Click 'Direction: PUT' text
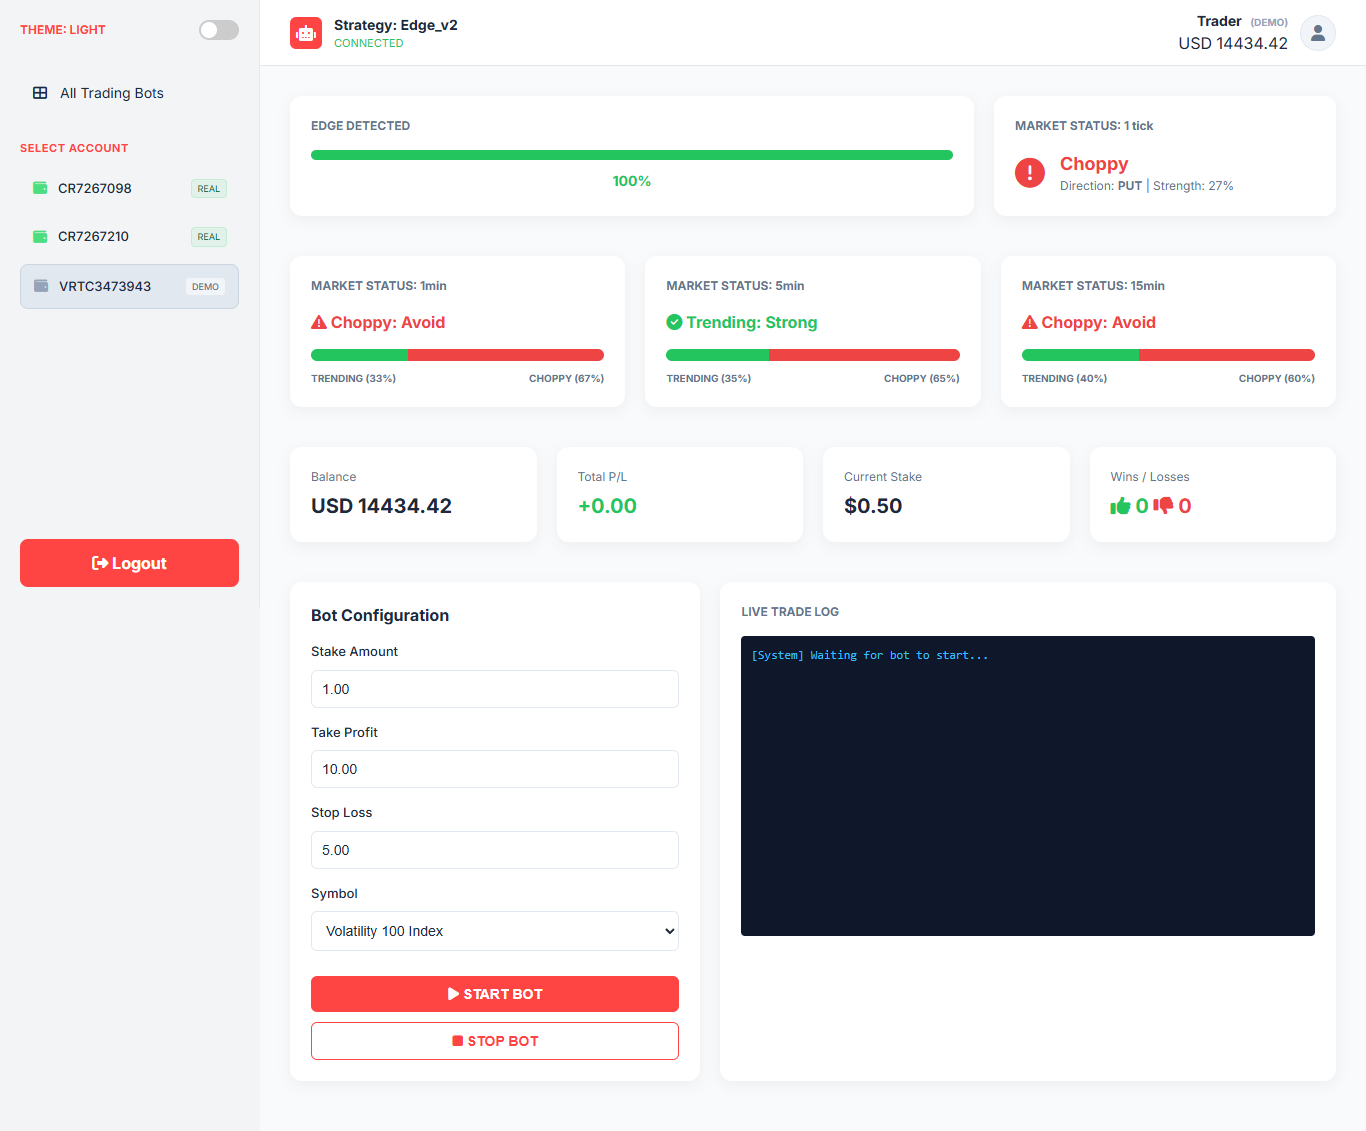The width and height of the screenshot is (1366, 1131). (1101, 186)
